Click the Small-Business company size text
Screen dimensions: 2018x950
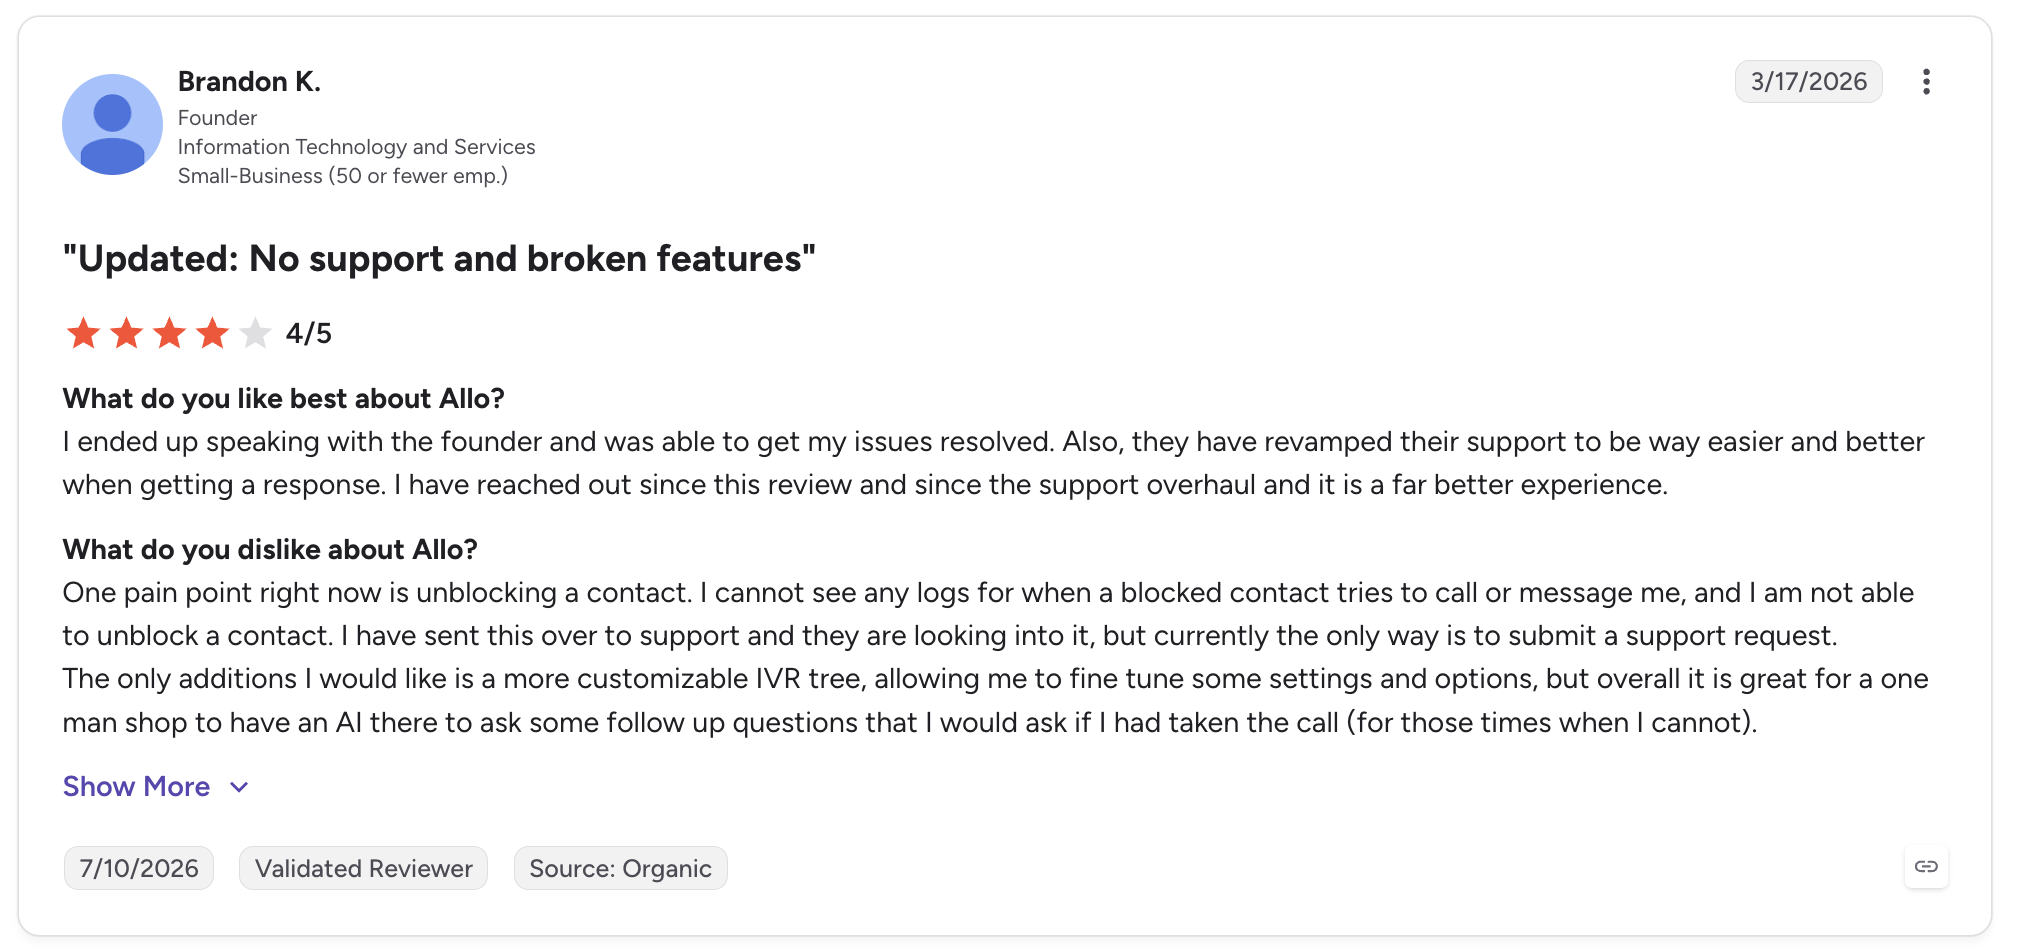pyautogui.click(x=342, y=176)
